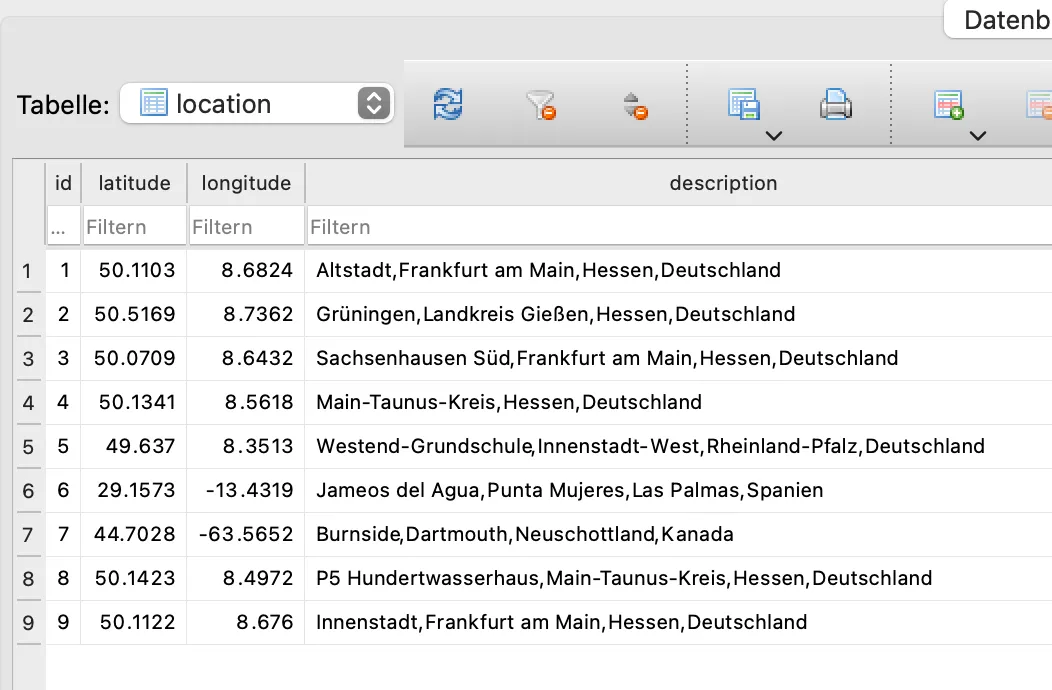
Task: Refresh the table data with the reload icon
Action: point(448,105)
